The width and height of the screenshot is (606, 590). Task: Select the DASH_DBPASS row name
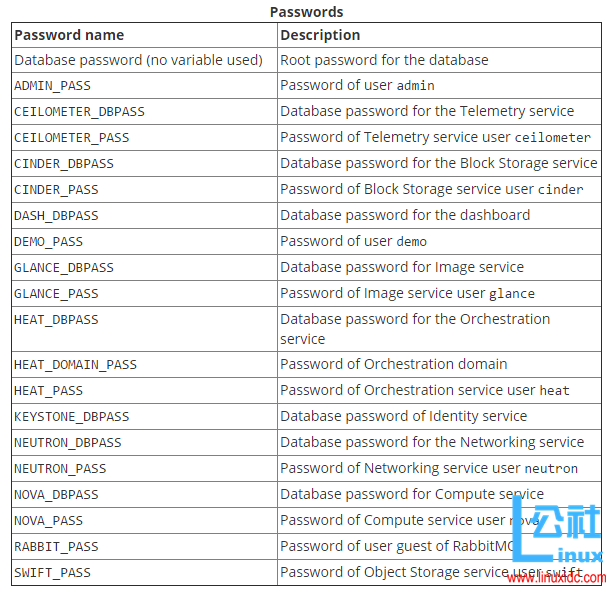(56, 216)
